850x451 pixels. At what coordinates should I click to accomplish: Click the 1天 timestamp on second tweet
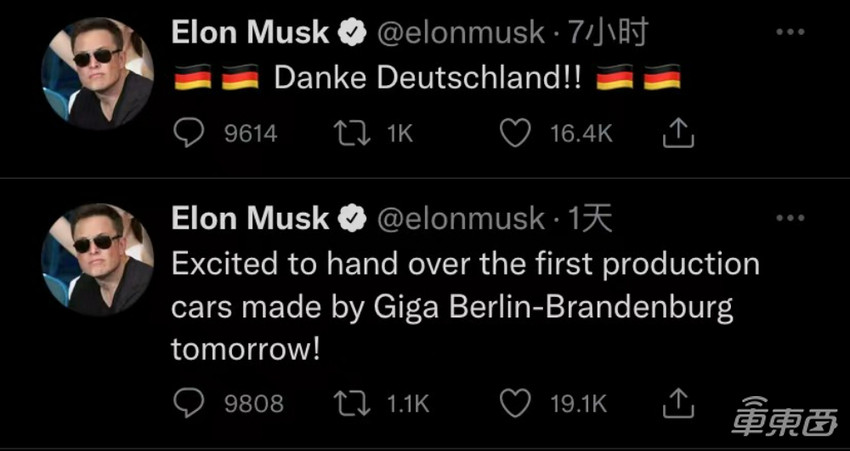(590, 218)
